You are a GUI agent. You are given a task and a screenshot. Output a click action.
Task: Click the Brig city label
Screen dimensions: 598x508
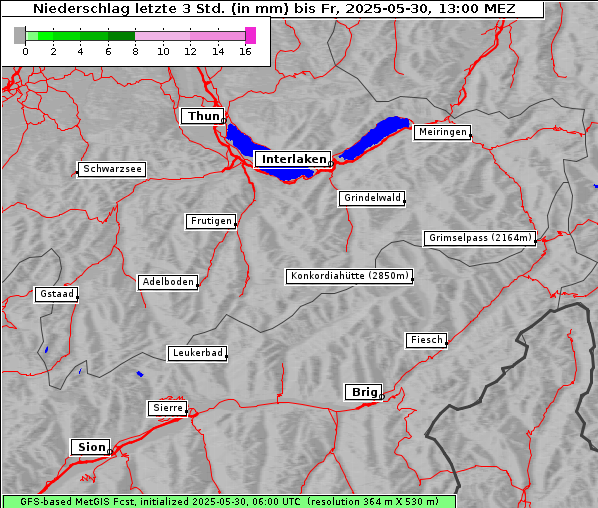364,392
